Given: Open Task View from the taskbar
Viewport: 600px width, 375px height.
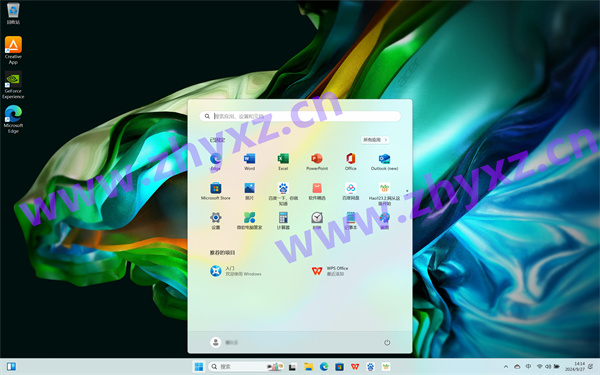Looking at the screenshot, I should (292, 367).
